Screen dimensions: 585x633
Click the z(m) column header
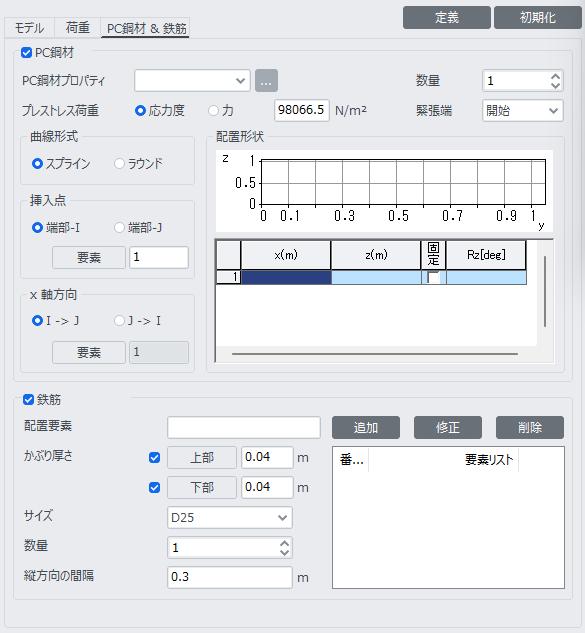click(x=376, y=255)
